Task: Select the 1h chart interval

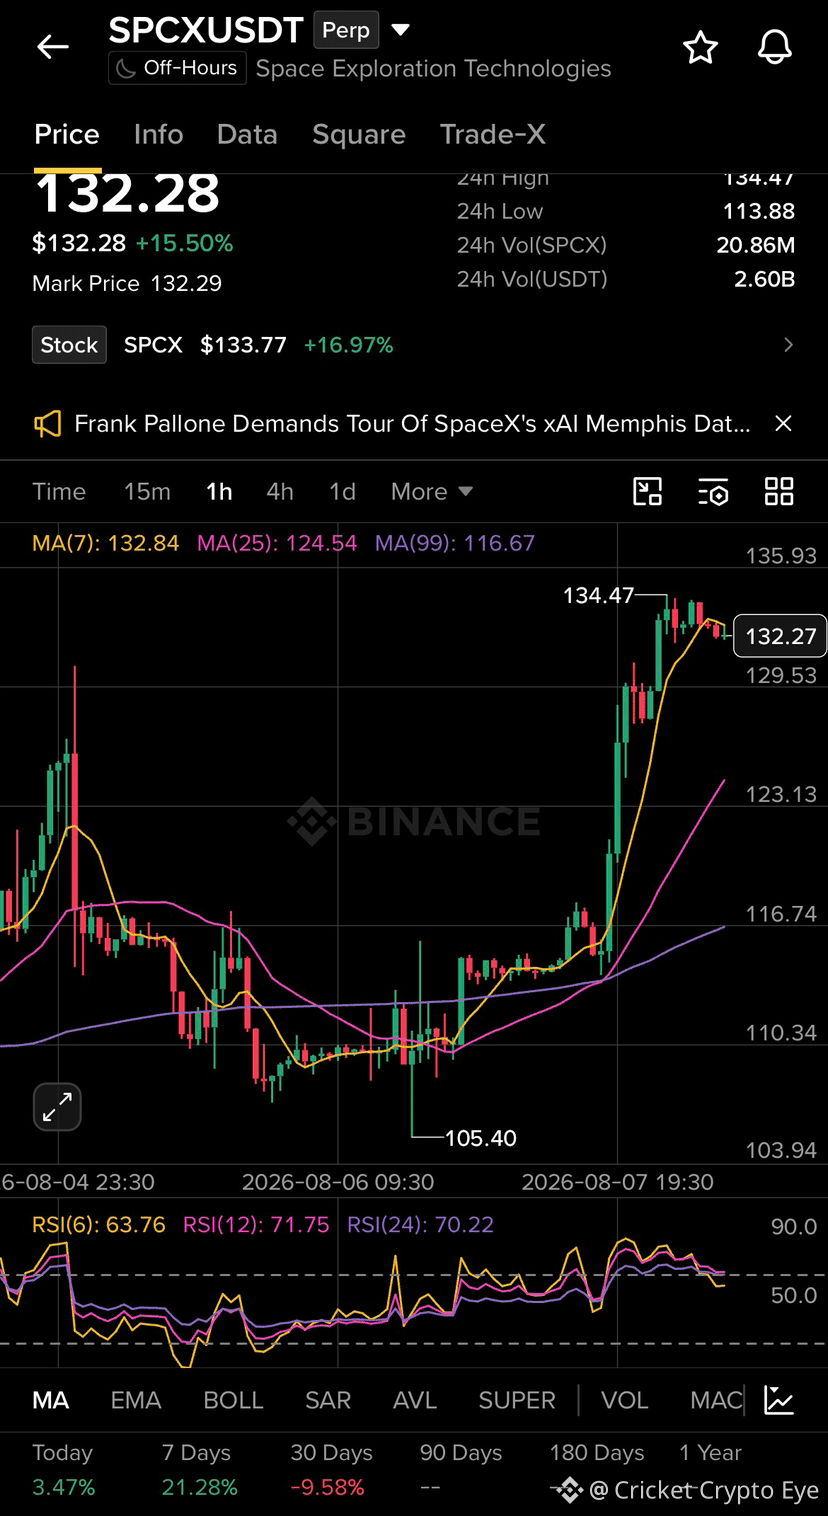Action: [x=219, y=491]
